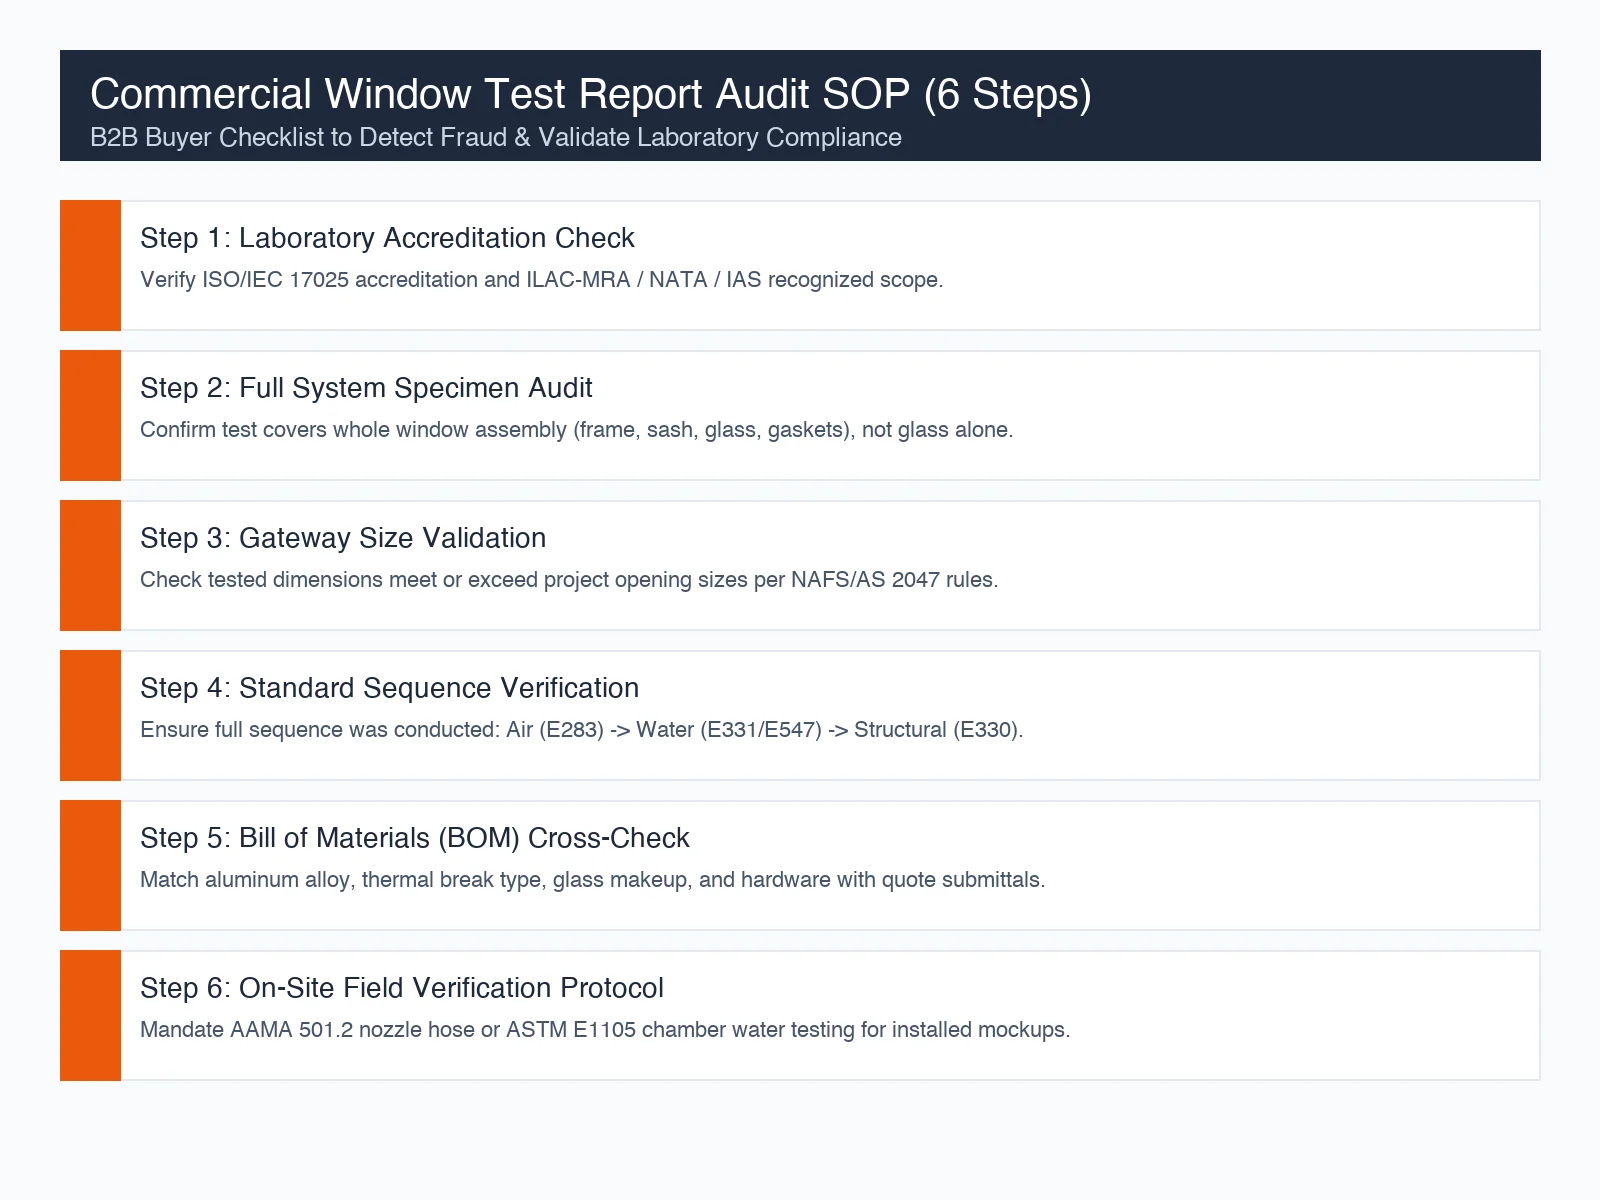Image resolution: width=1600 pixels, height=1200 pixels.
Task: Click the 'Match aluminum alloy, thermal break type' line
Action: [593, 880]
